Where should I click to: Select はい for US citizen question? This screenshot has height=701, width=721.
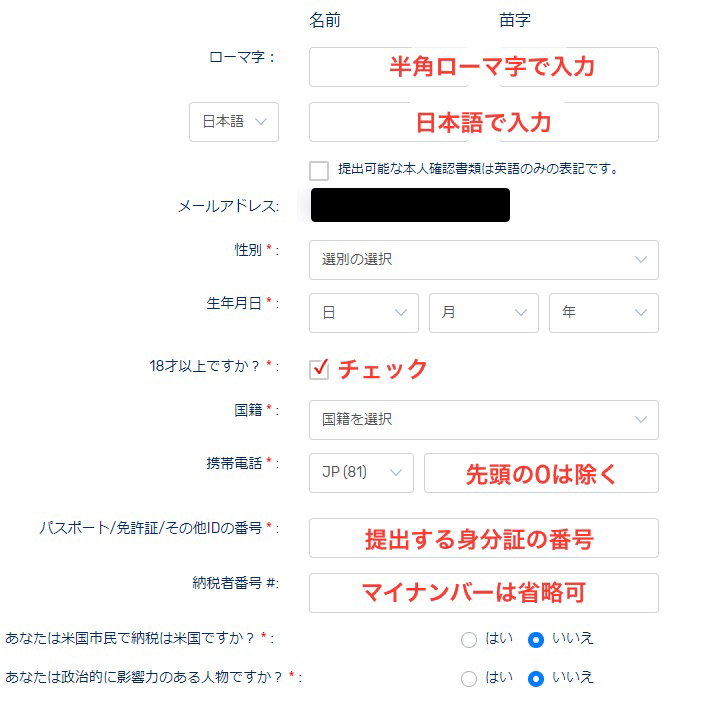click(469, 640)
